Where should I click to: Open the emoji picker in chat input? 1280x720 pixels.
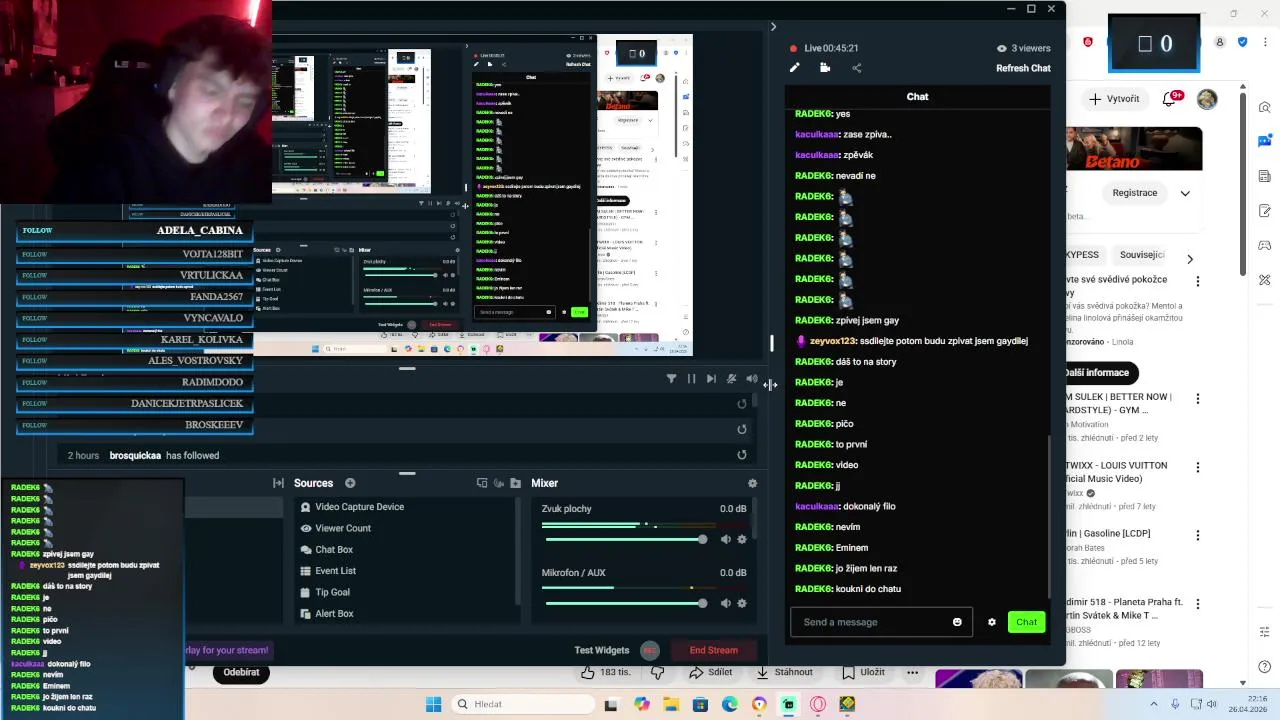point(957,622)
